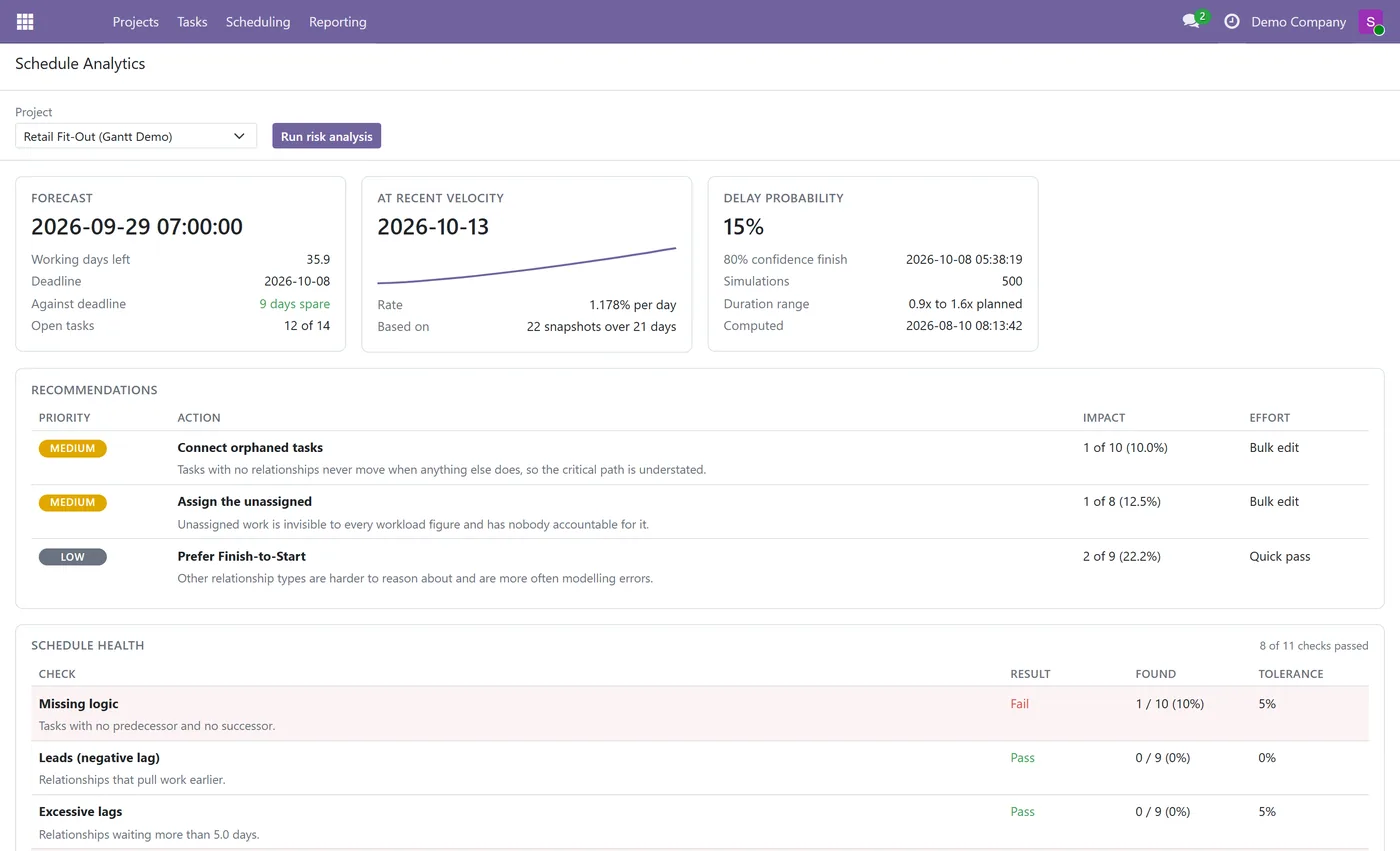The image size is (1400, 851).
Task: Click the Excessive lags check
Action: (80, 812)
